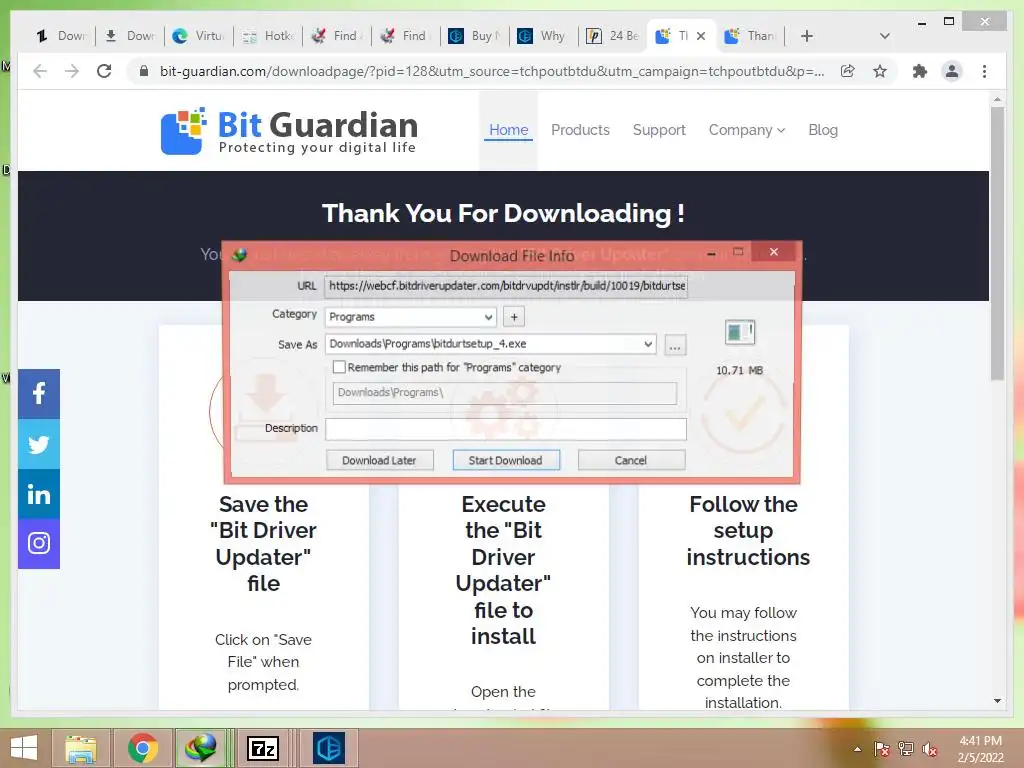This screenshot has height=768, width=1024.
Task: Enable Remember this path for Programs category
Action: (x=339, y=367)
